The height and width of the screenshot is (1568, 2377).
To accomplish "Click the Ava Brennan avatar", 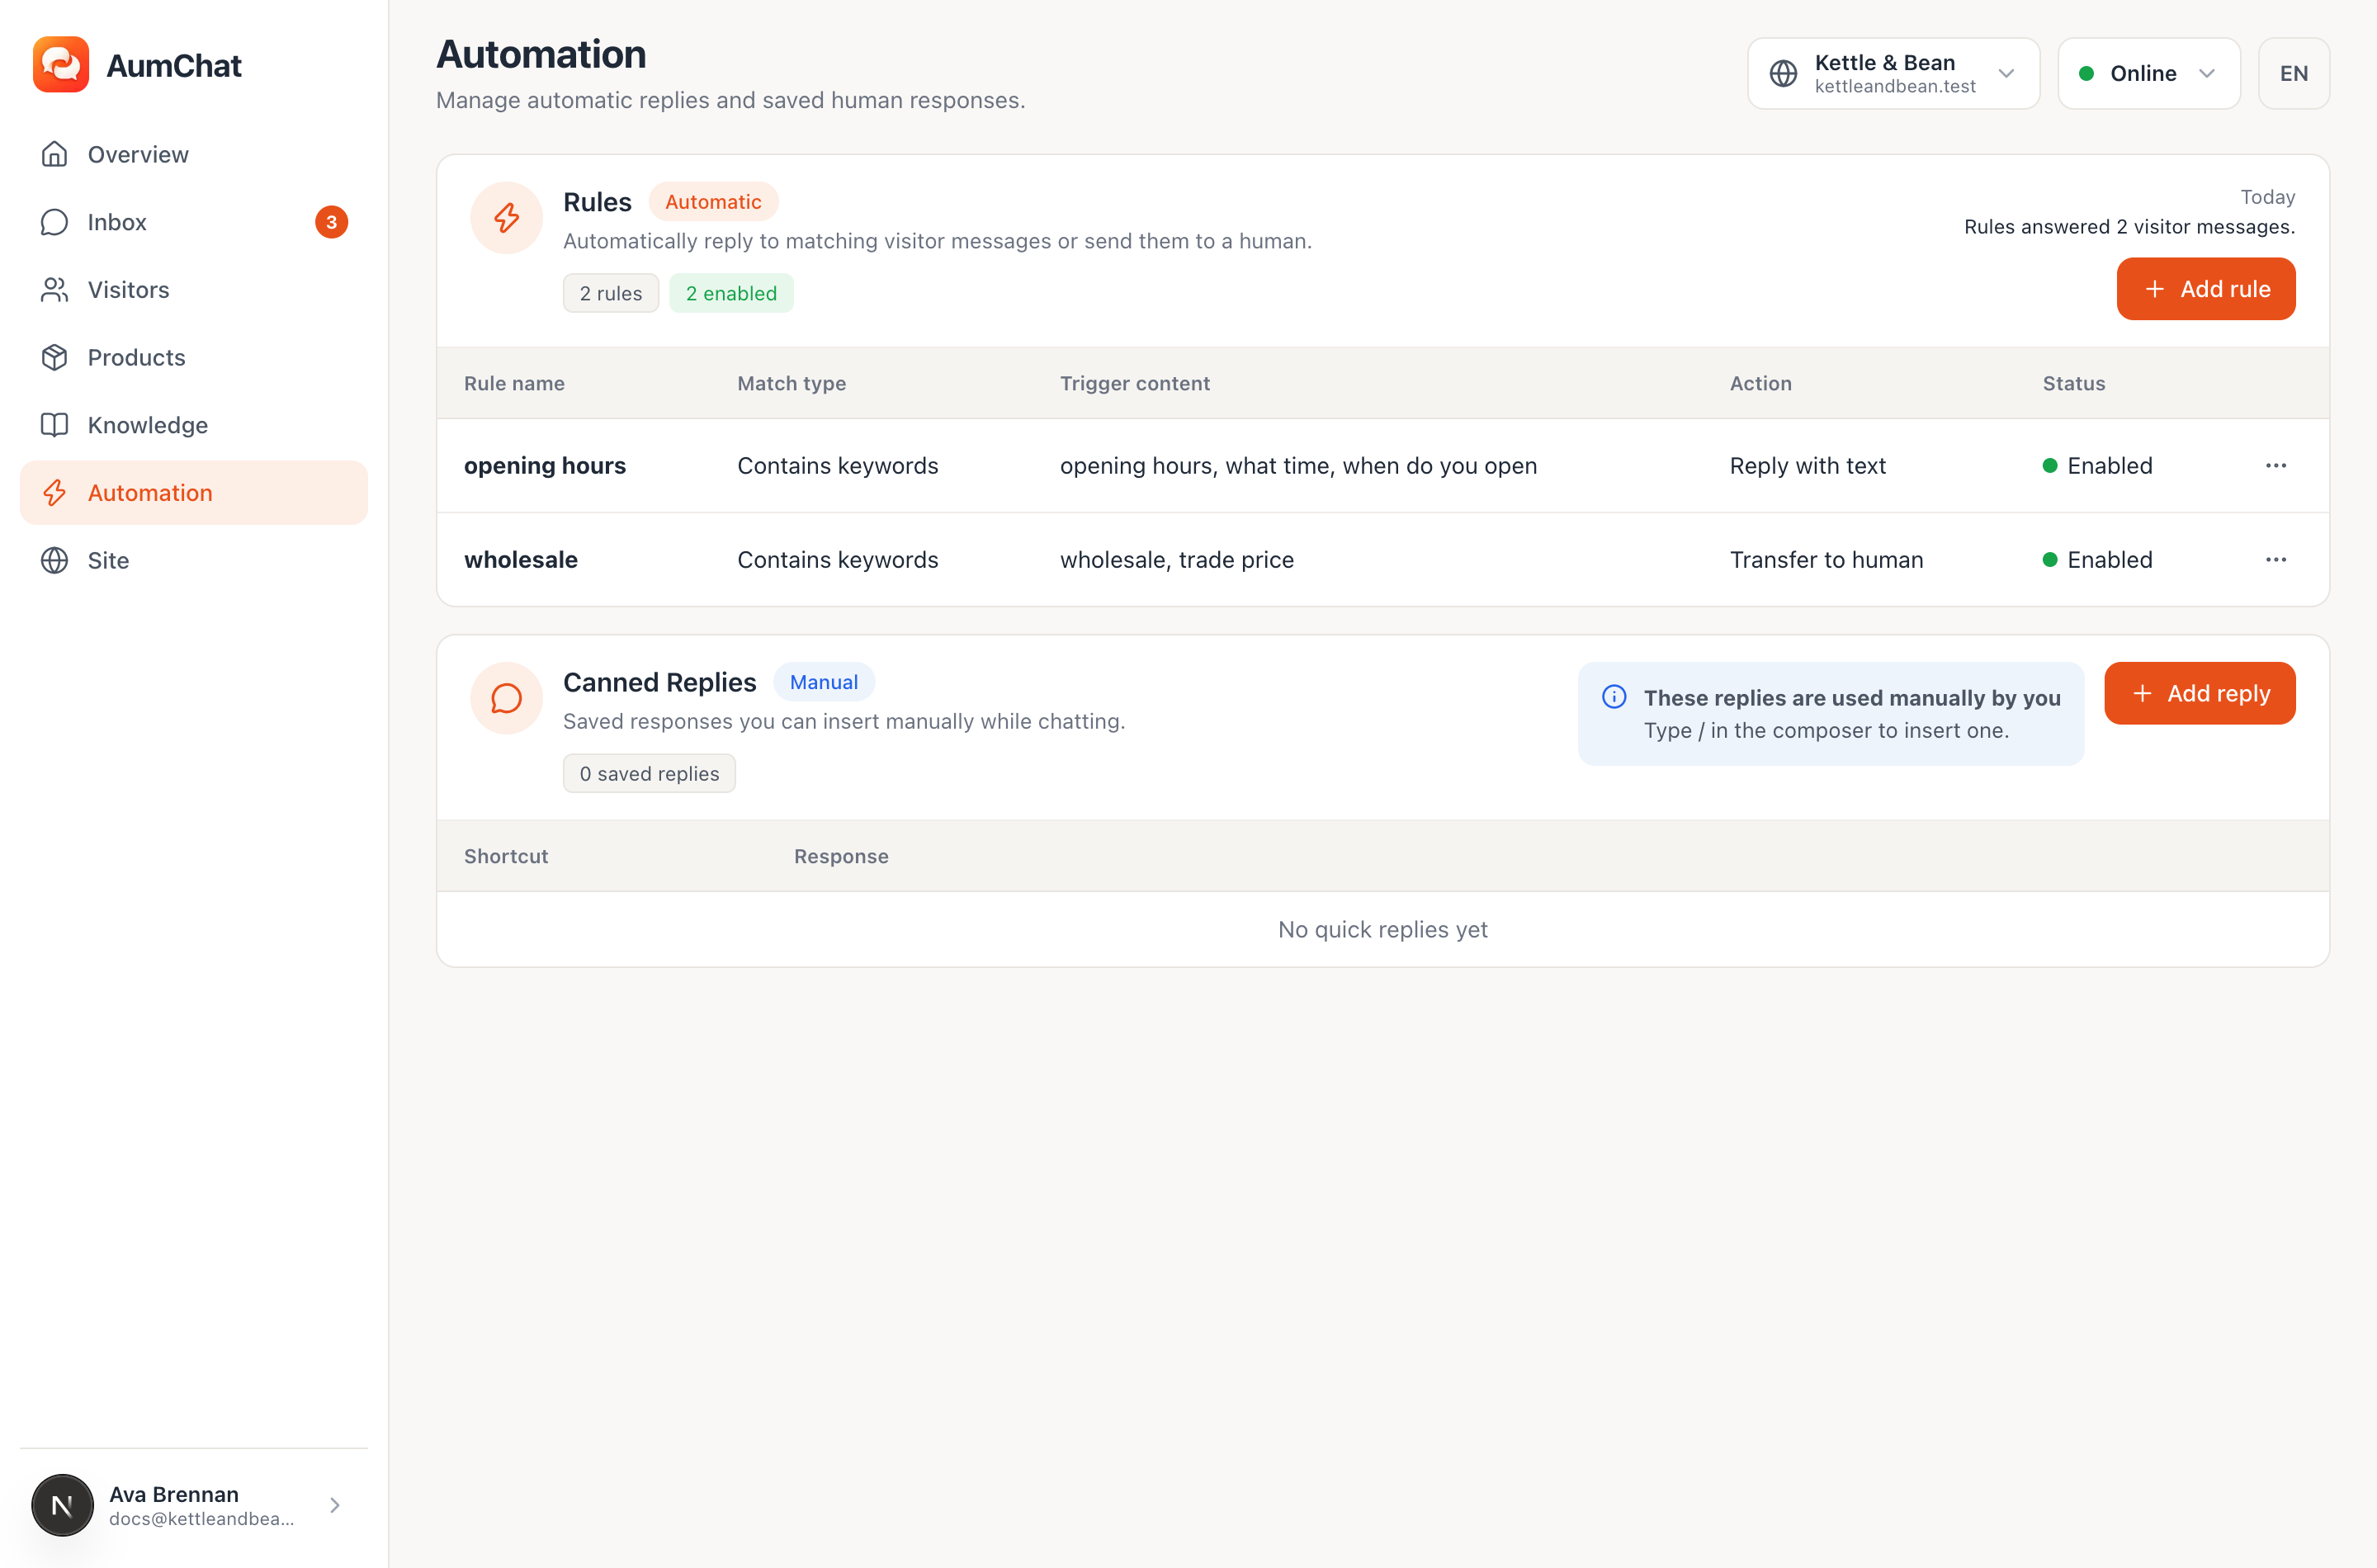I will pos(62,1505).
